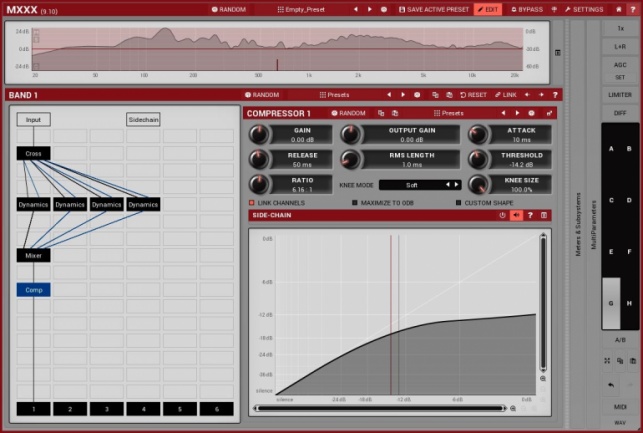Image resolution: width=643 pixels, height=433 pixels.
Task: Copy A-H preset icon in sidebar
Action: tap(620, 360)
